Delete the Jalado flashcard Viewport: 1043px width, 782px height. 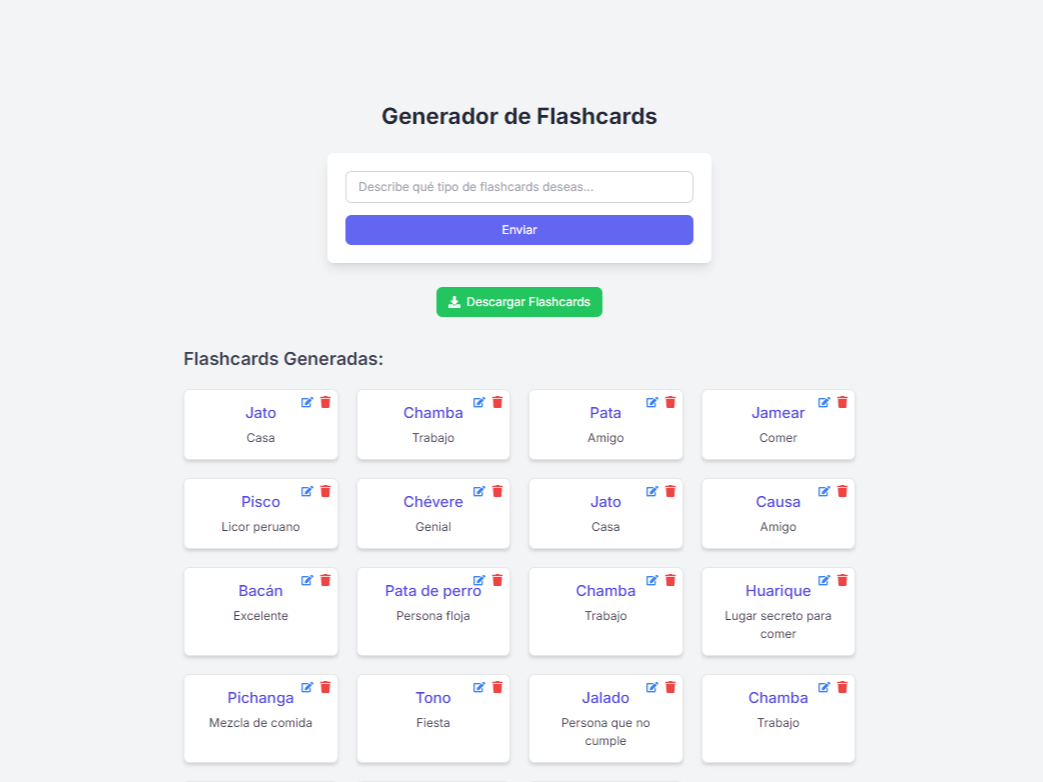pos(670,687)
